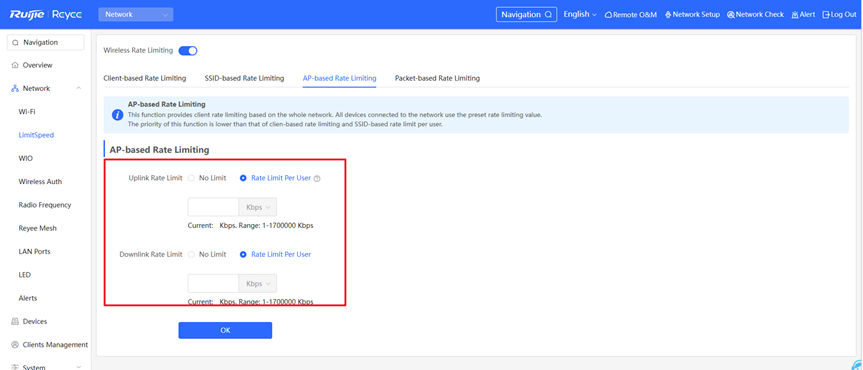863x370 pixels.
Task: Click the Uplink Rate Limit label
Action: click(155, 178)
